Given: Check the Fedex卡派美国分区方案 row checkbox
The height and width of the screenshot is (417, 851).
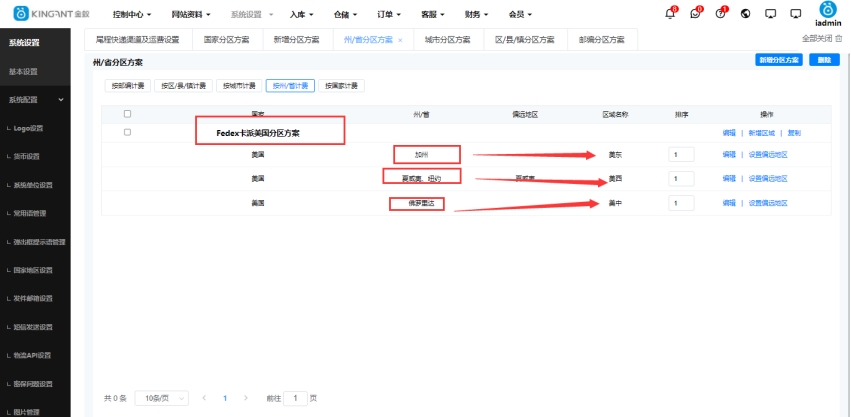Looking at the screenshot, I should click(x=127, y=132).
